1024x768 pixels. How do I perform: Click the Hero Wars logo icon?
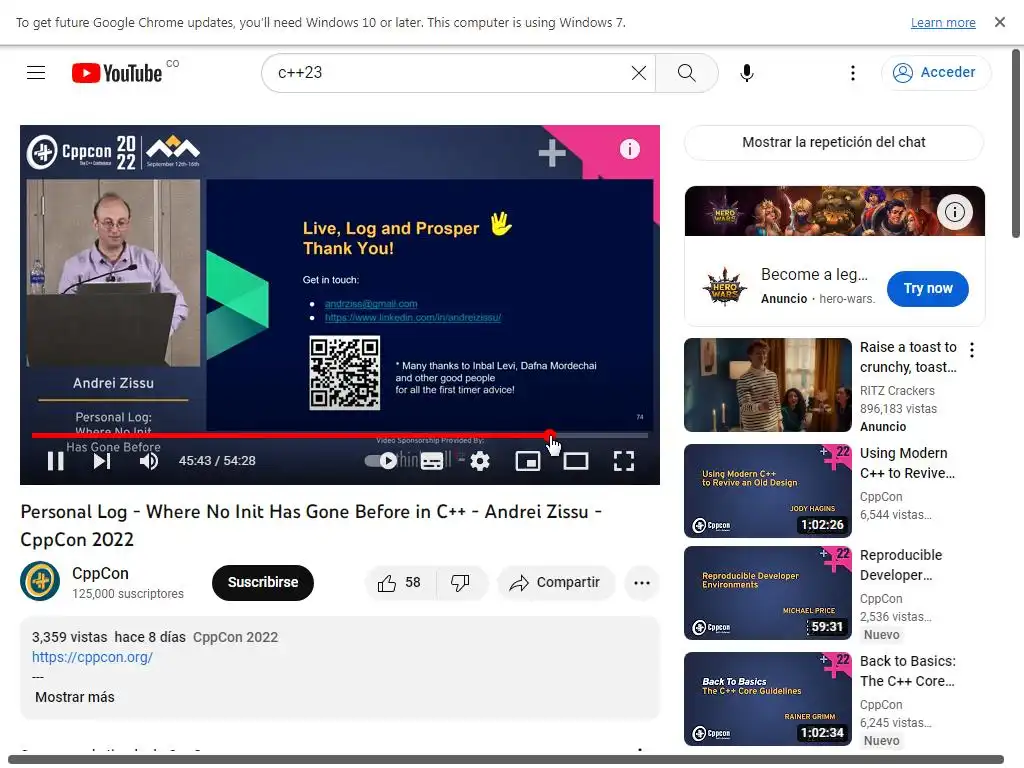pos(724,286)
